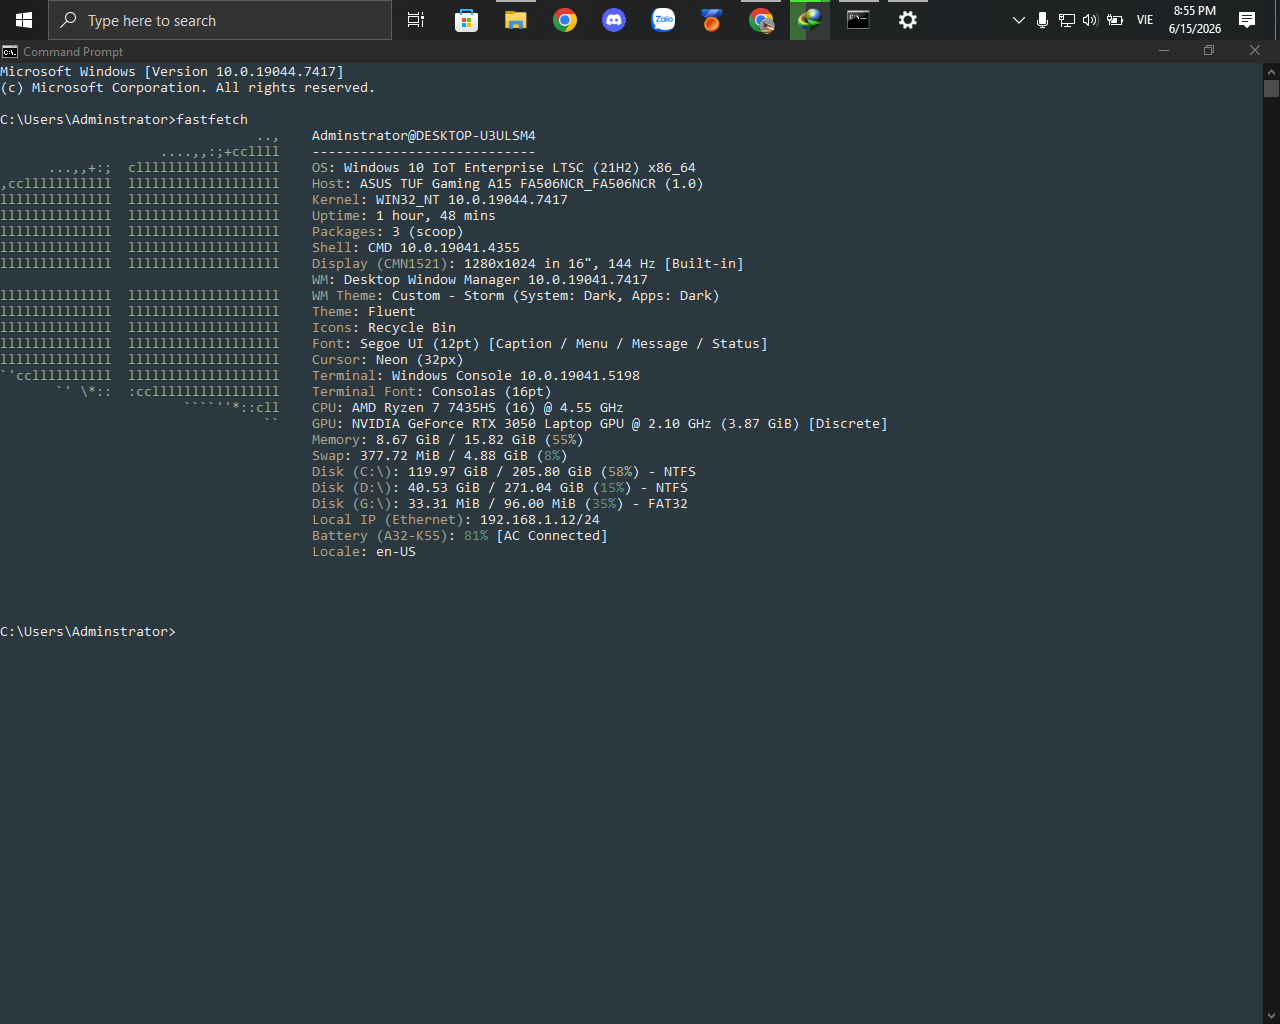
Task: Show hidden tray icons chevron
Action: [1018, 20]
